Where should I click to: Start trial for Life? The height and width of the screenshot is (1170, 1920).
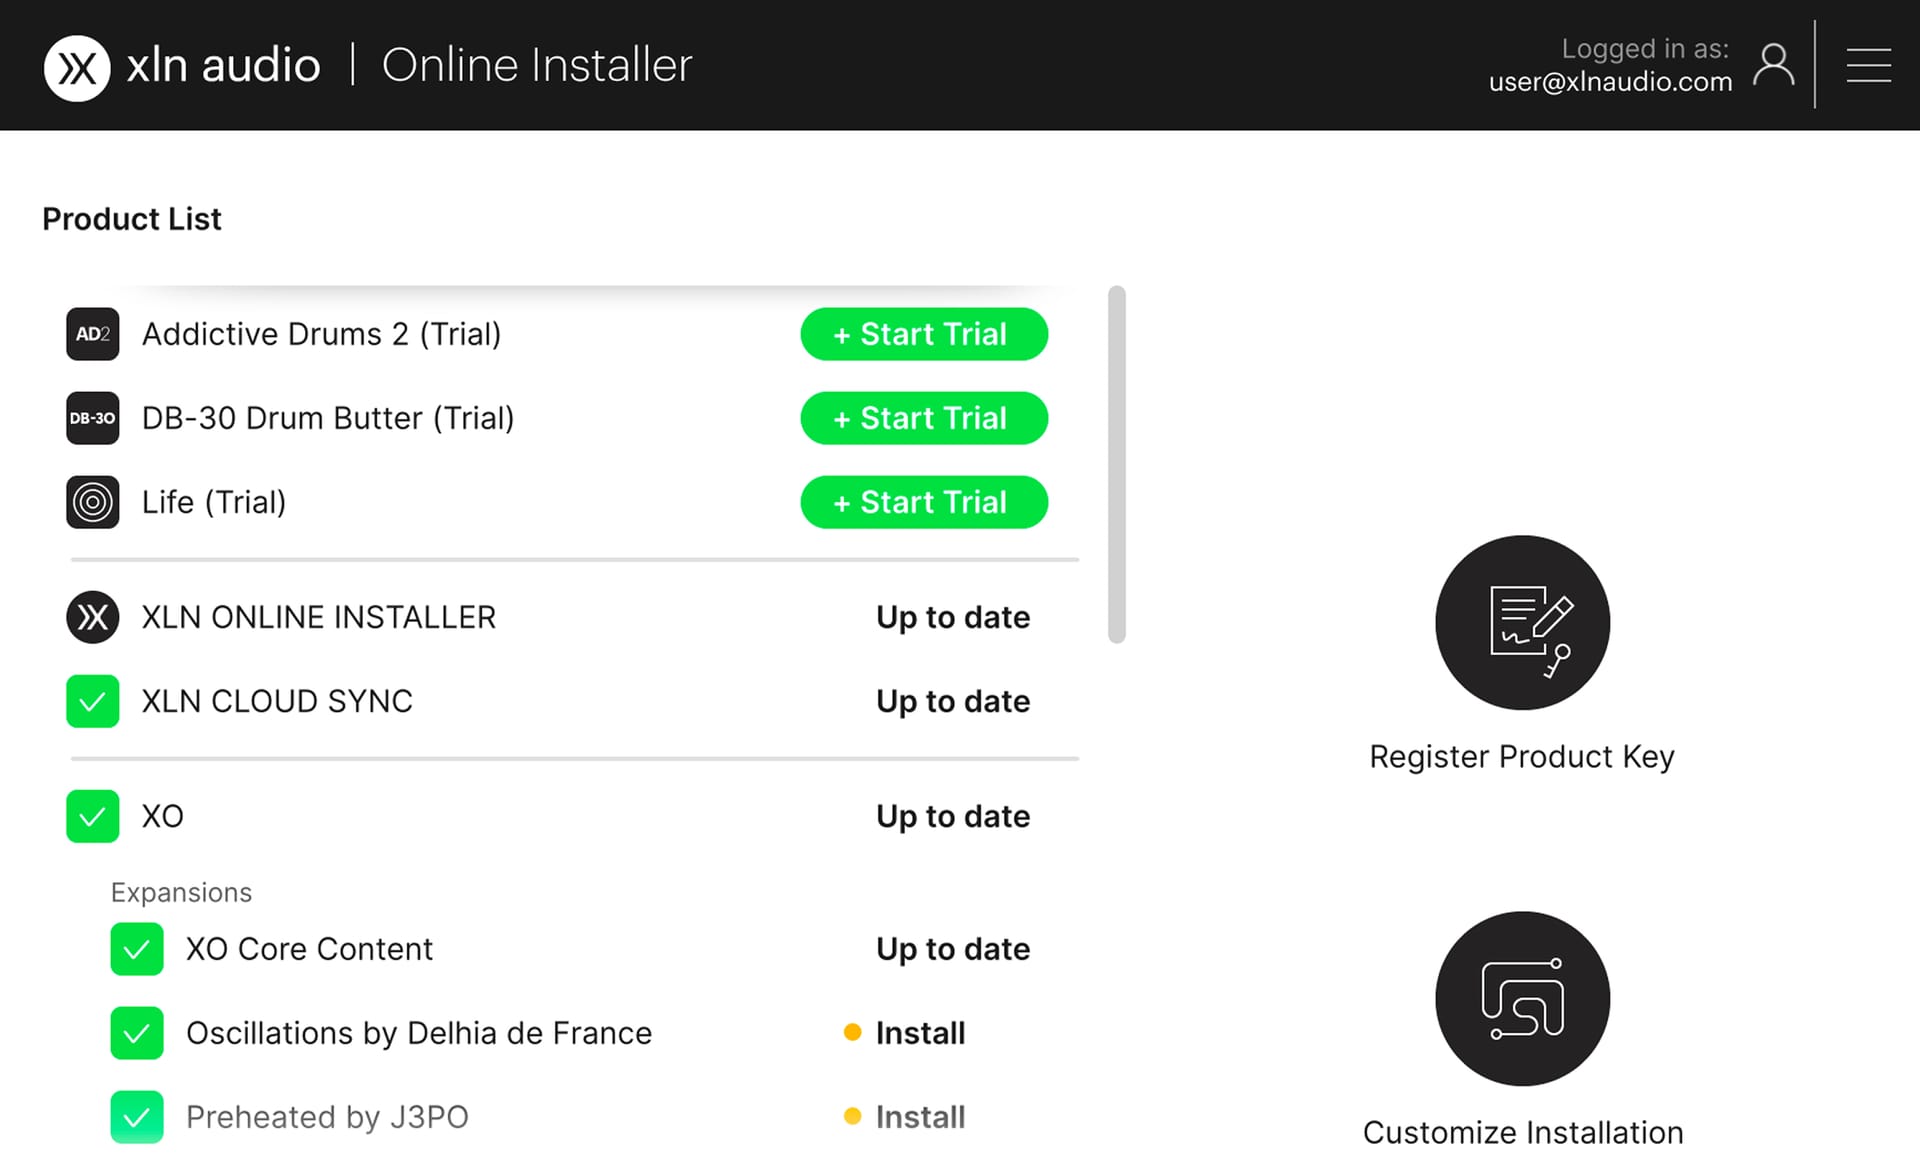click(924, 502)
